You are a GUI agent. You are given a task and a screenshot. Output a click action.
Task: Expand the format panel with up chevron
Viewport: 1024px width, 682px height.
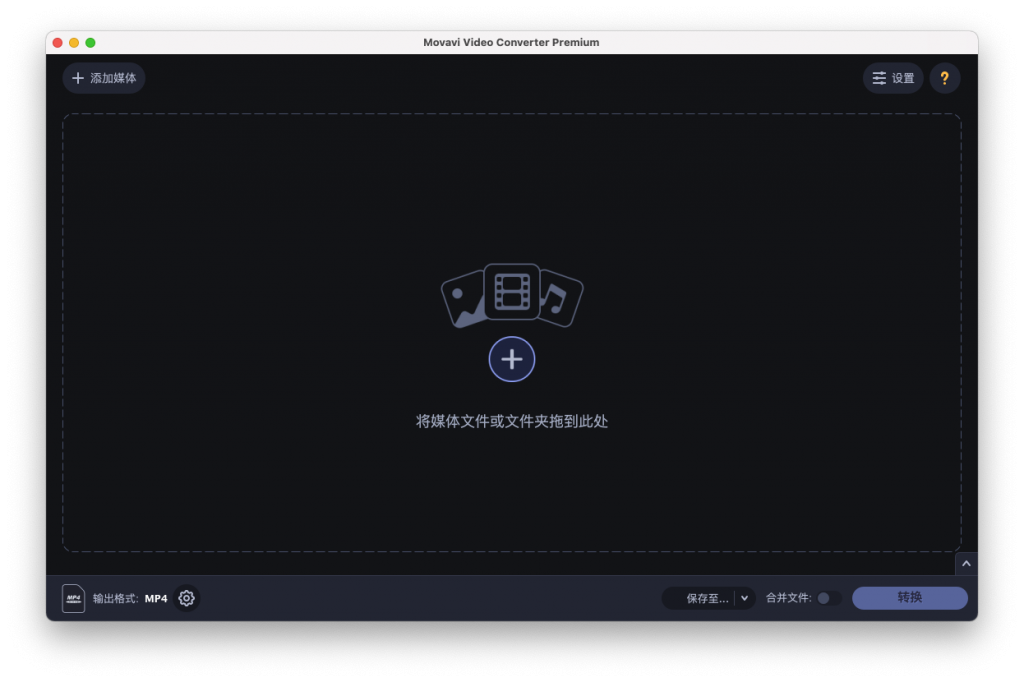(x=966, y=563)
